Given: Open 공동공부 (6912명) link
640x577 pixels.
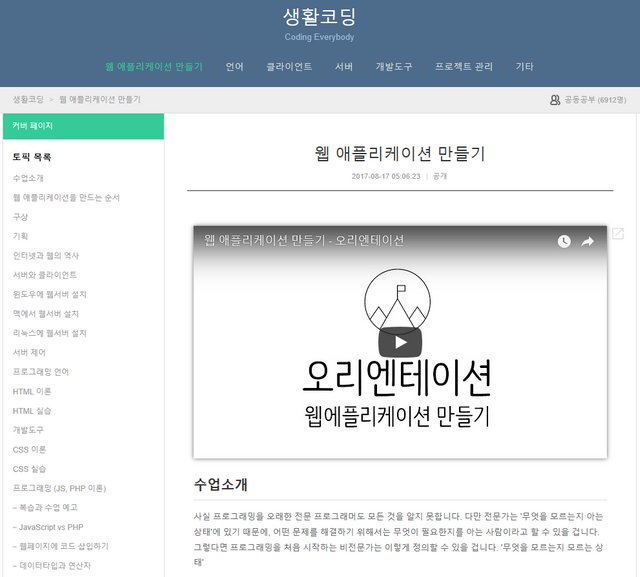Looking at the screenshot, I should point(595,100).
